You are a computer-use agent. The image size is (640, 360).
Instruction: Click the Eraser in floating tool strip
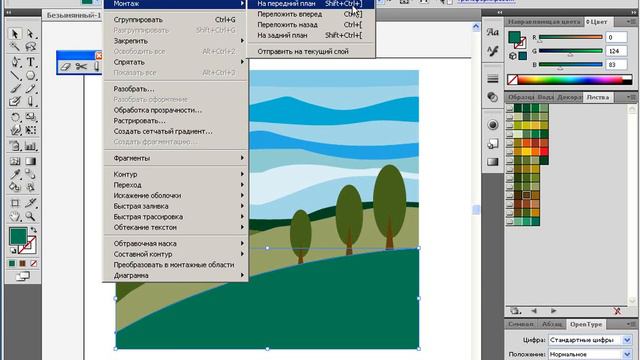tap(66, 67)
